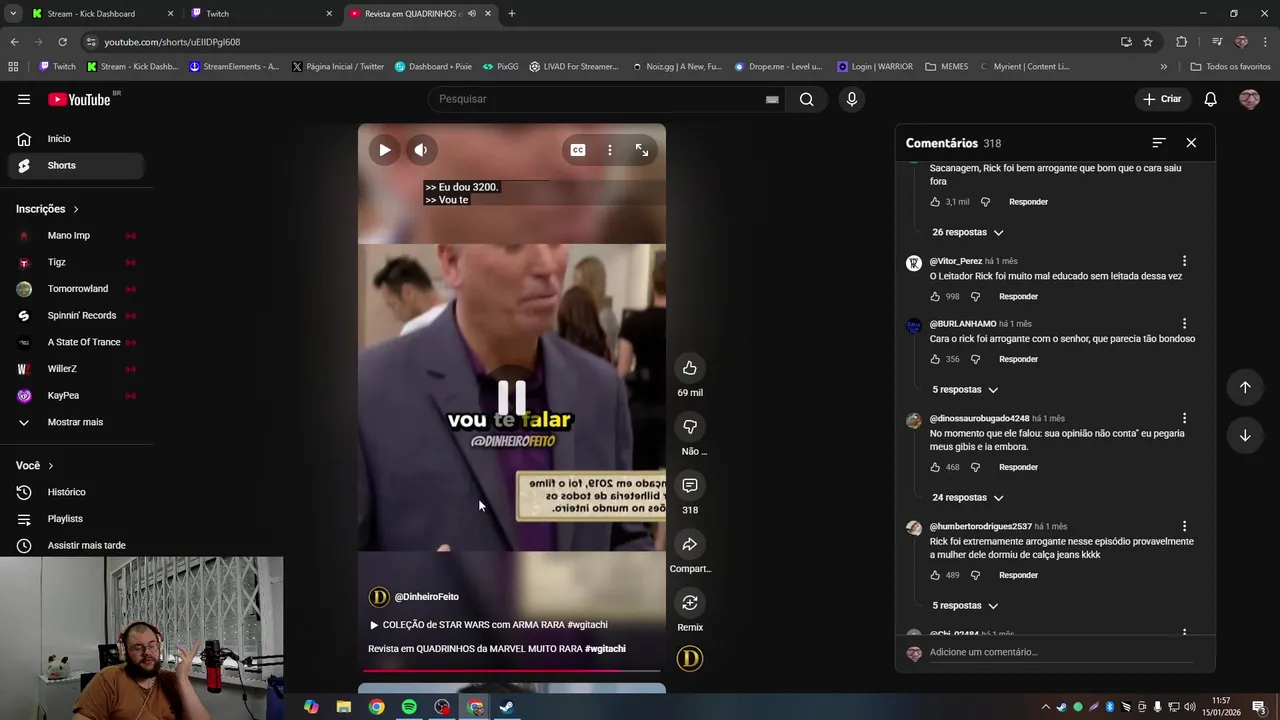Play the Short with the play button
This screenshot has width=1280, height=720.
pos(385,150)
